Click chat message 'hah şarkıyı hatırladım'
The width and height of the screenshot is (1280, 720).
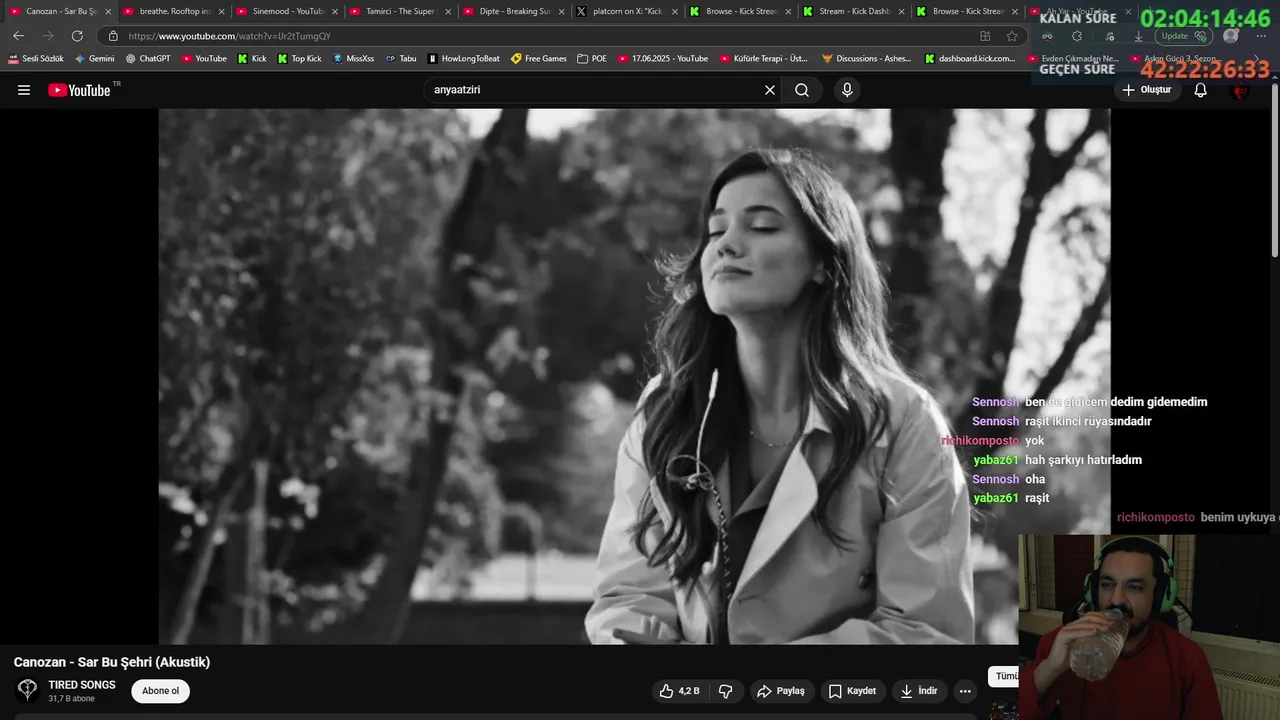coord(1083,460)
